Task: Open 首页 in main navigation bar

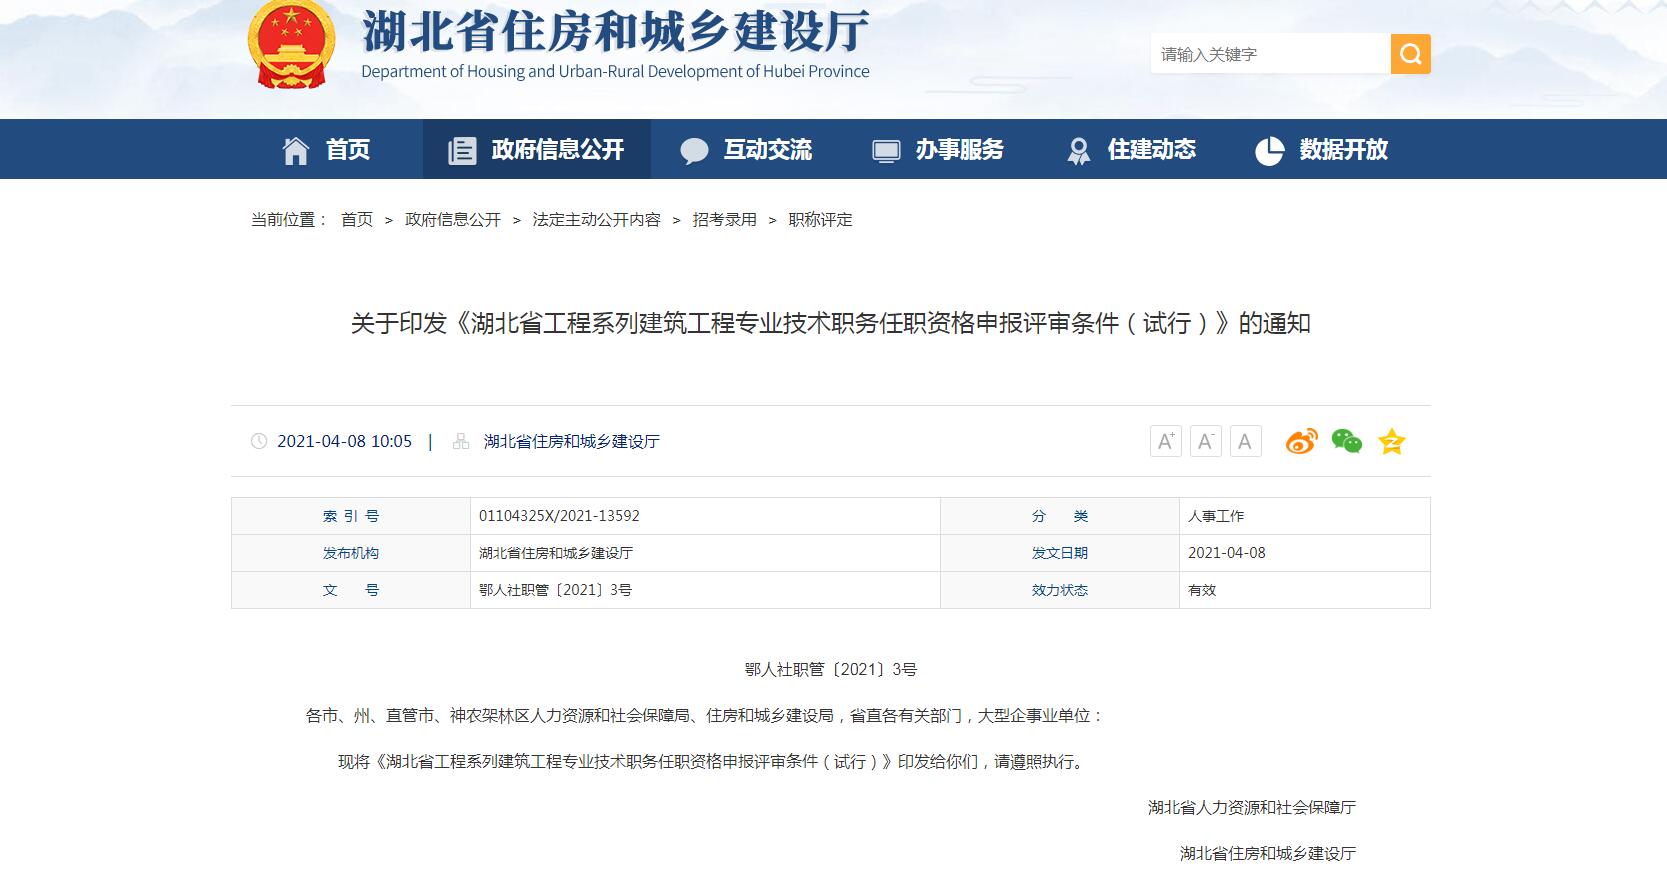Action: coord(326,150)
